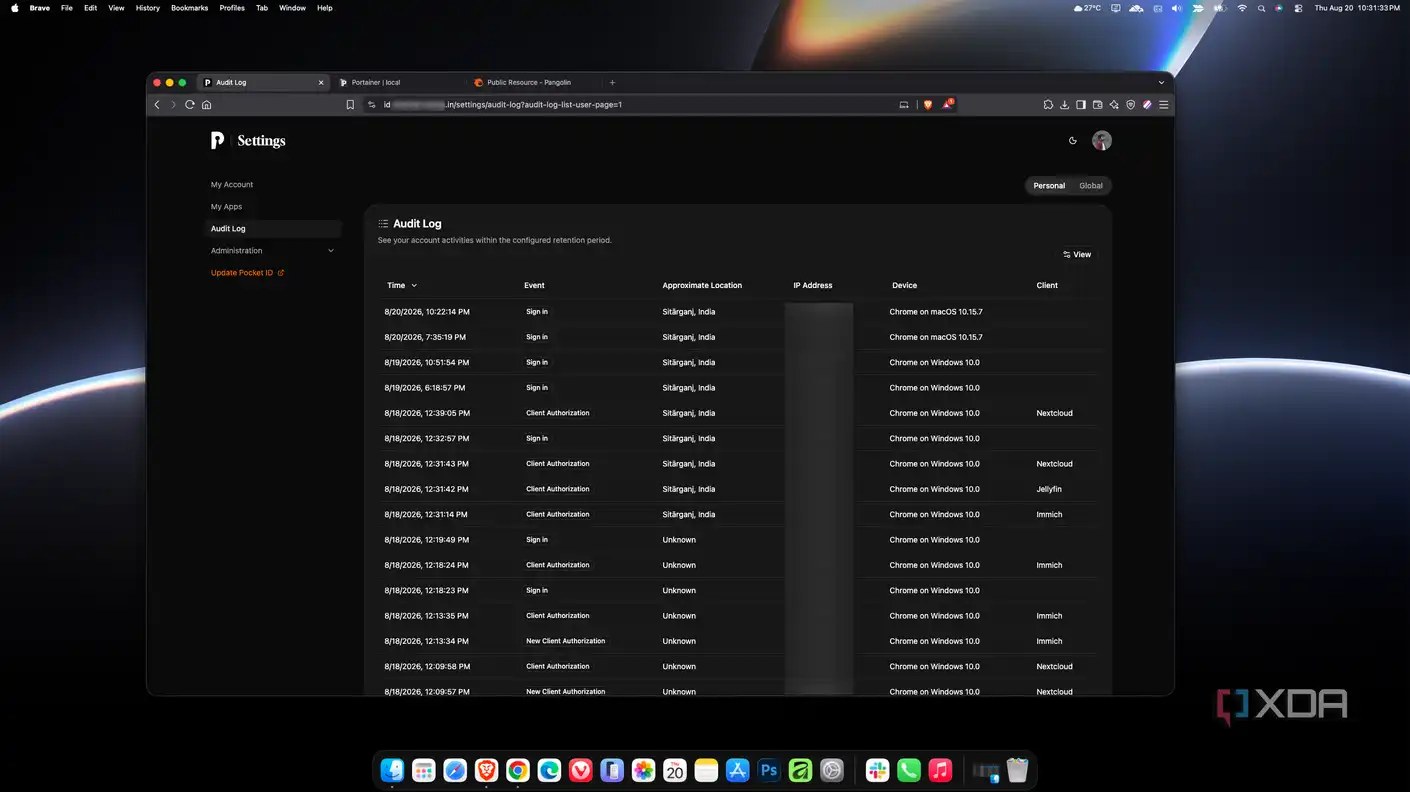Click the Approximate Location column header
The image size is (1410, 792).
click(702, 285)
